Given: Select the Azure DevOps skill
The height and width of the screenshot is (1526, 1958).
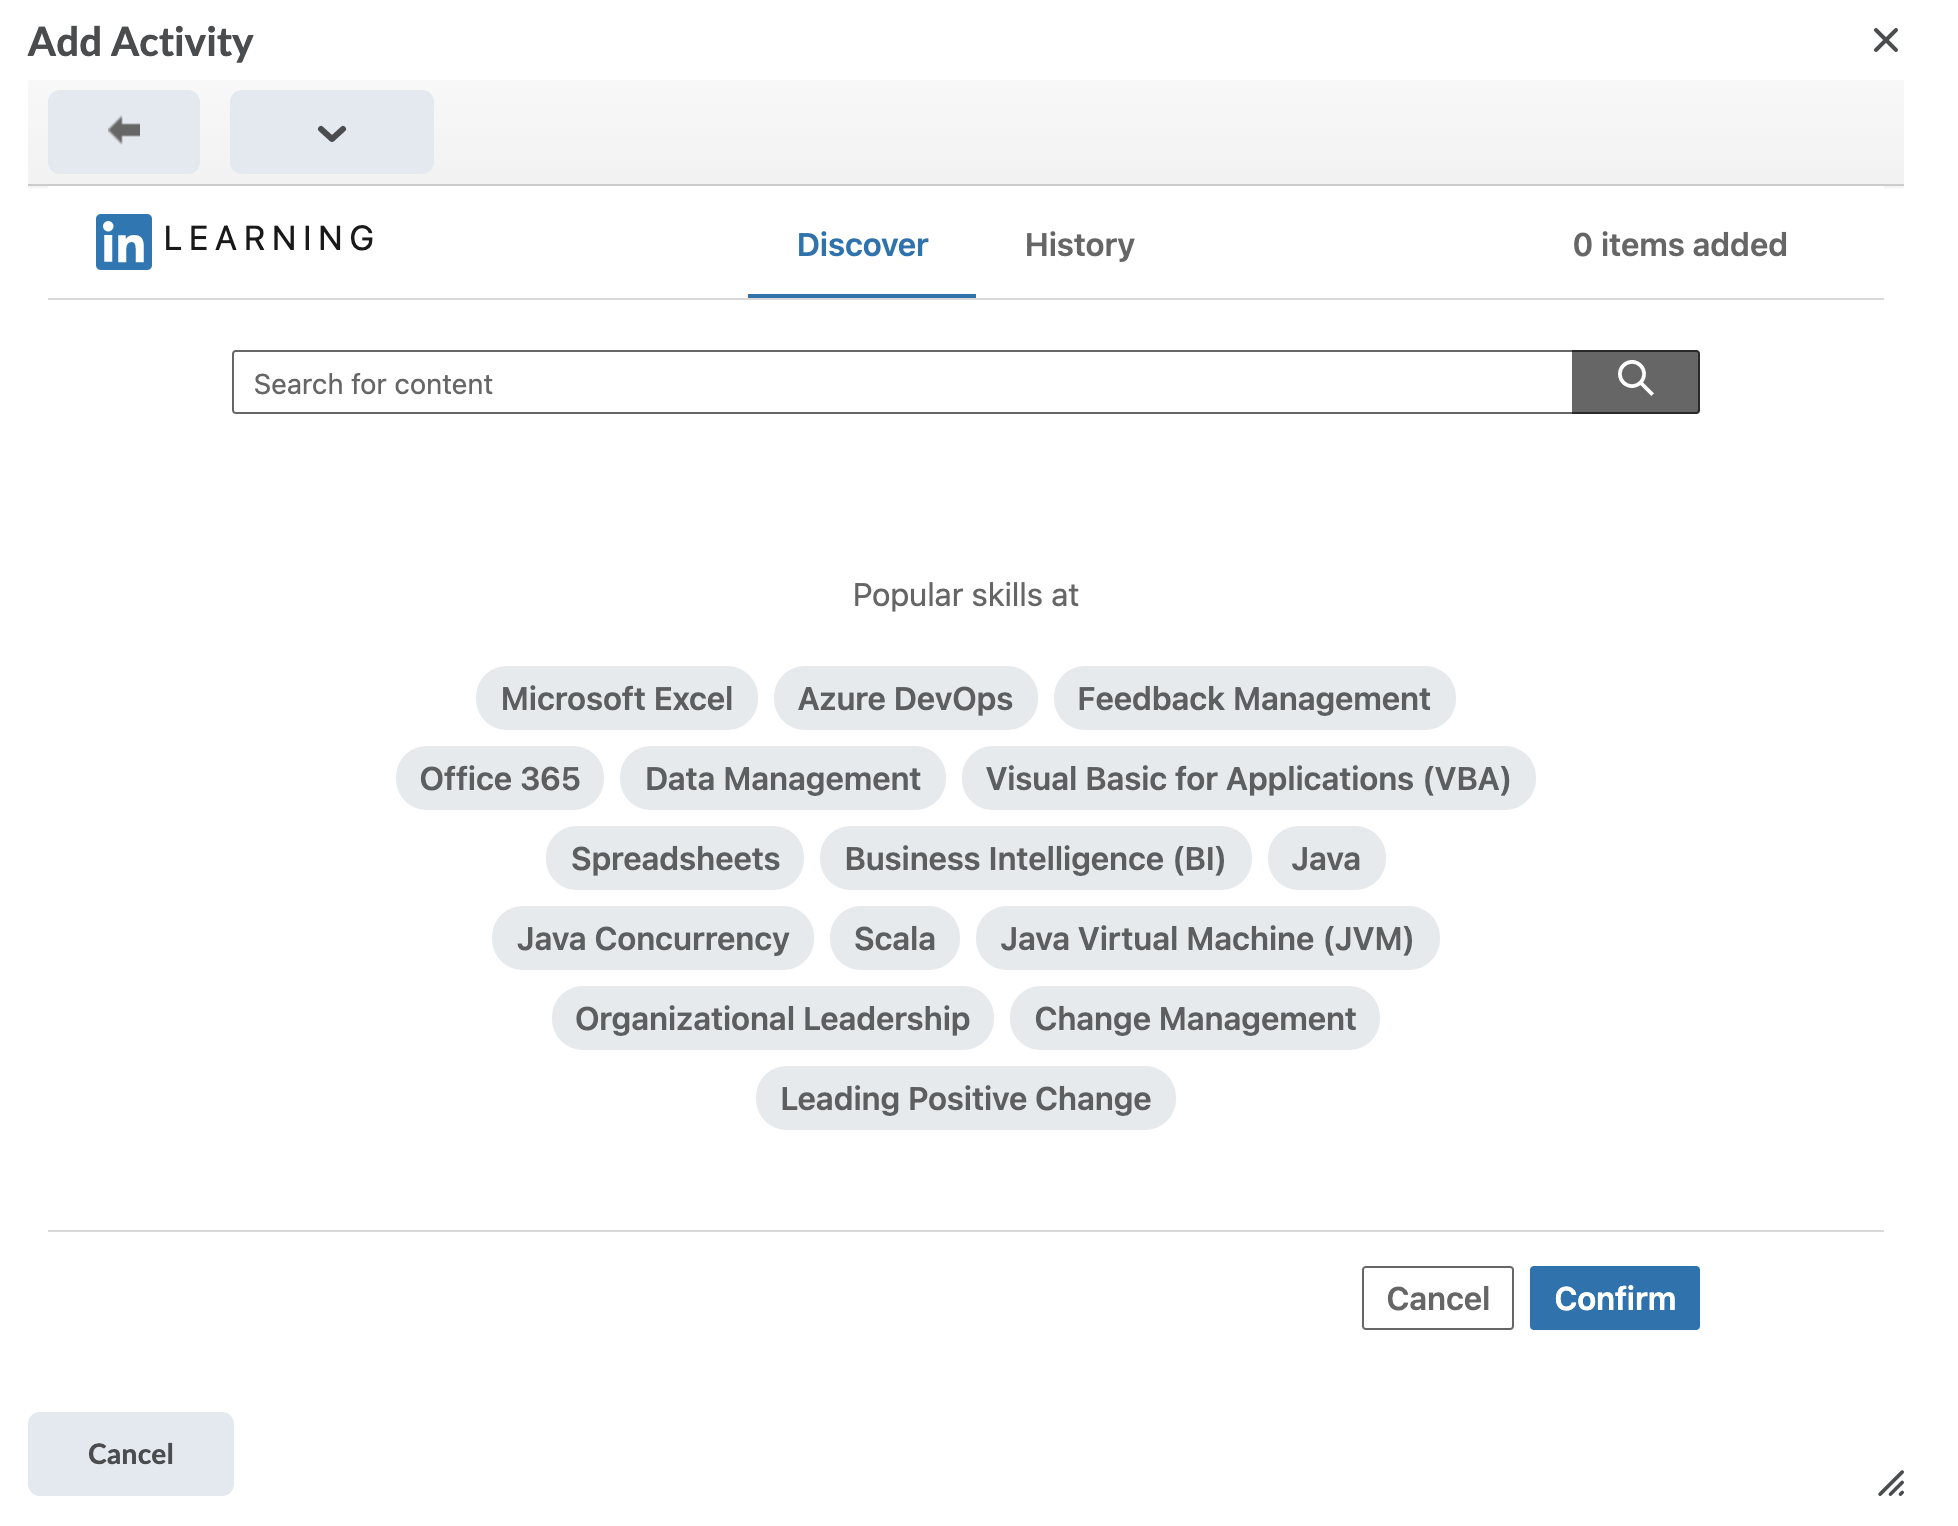Looking at the screenshot, I should 905,698.
